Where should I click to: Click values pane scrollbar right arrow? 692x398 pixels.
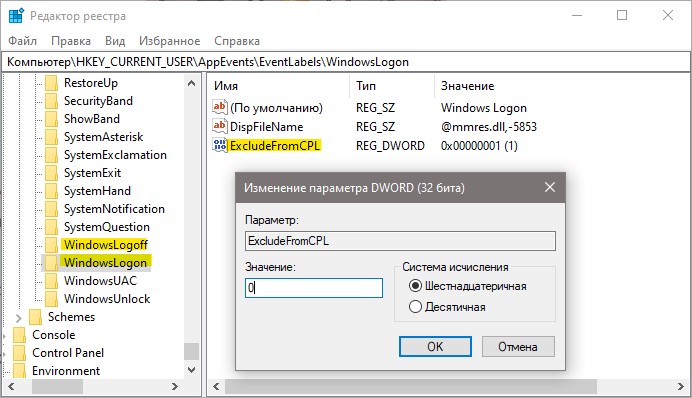click(x=681, y=387)
